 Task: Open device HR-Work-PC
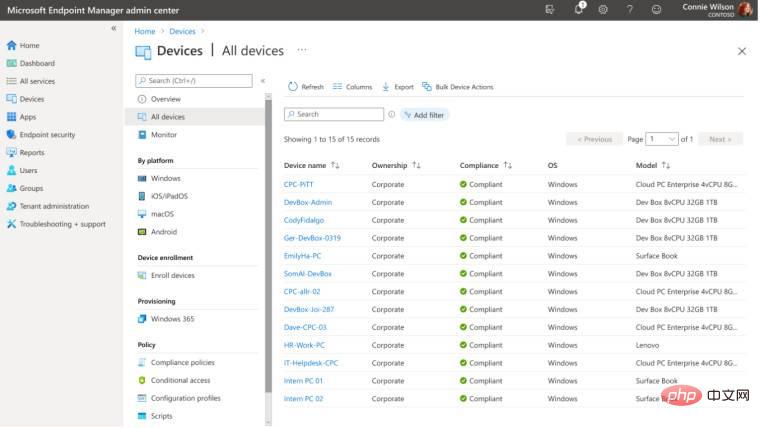(304, 345)
